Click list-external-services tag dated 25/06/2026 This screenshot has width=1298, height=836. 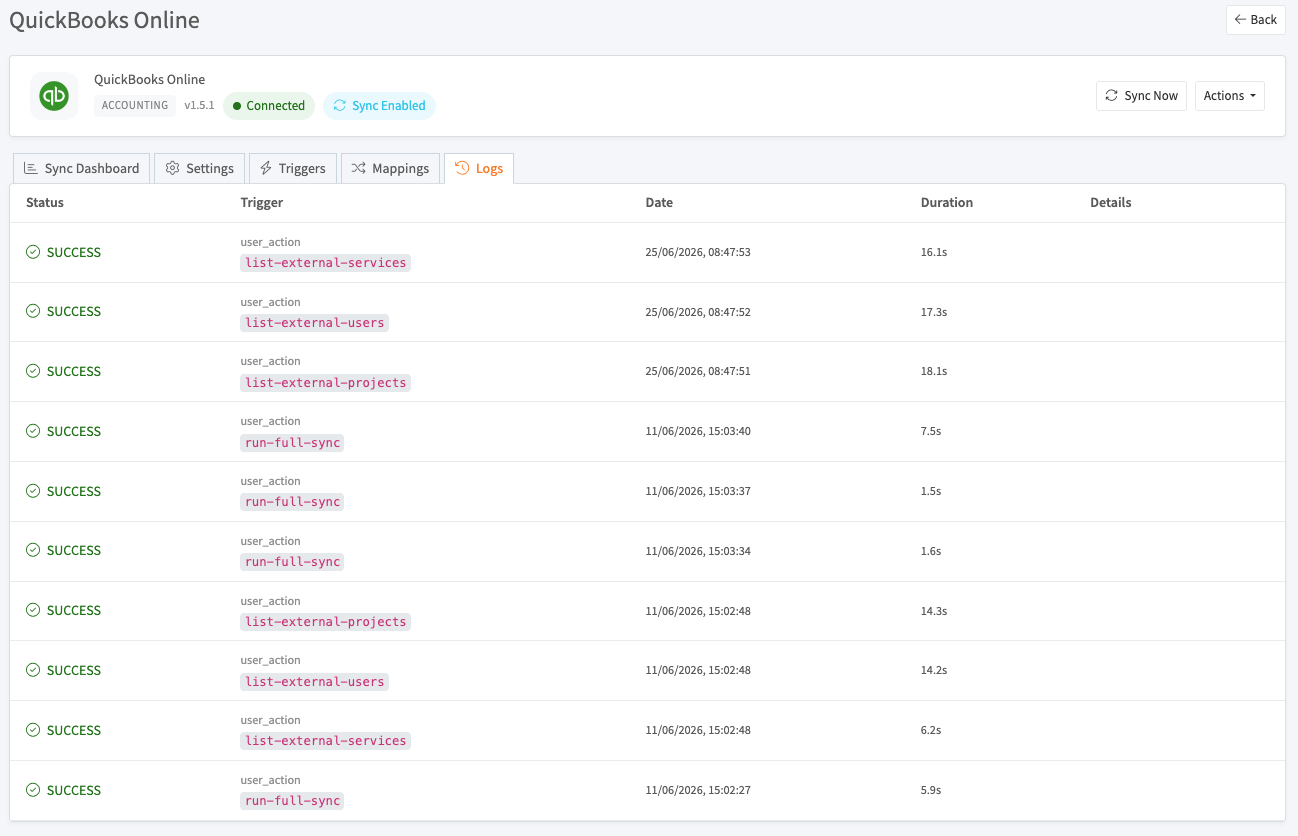point(326,263)
